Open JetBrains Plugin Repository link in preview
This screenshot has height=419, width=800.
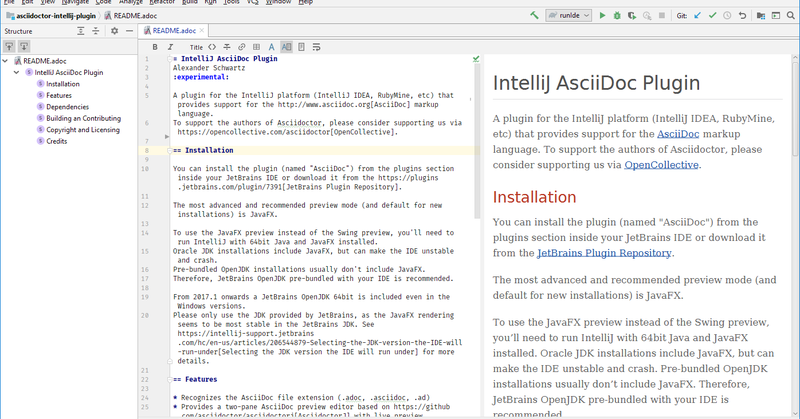coord(604,253)
